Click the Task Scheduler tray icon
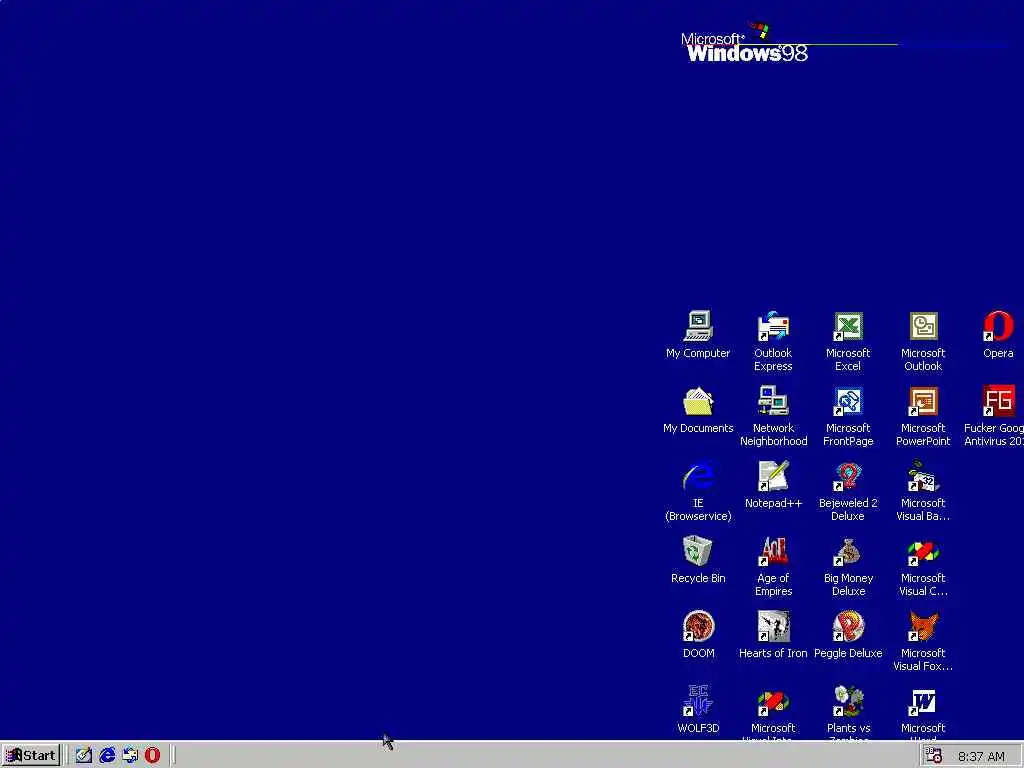The height and width of the screenshot is (768, 1024). pos(934,756)
